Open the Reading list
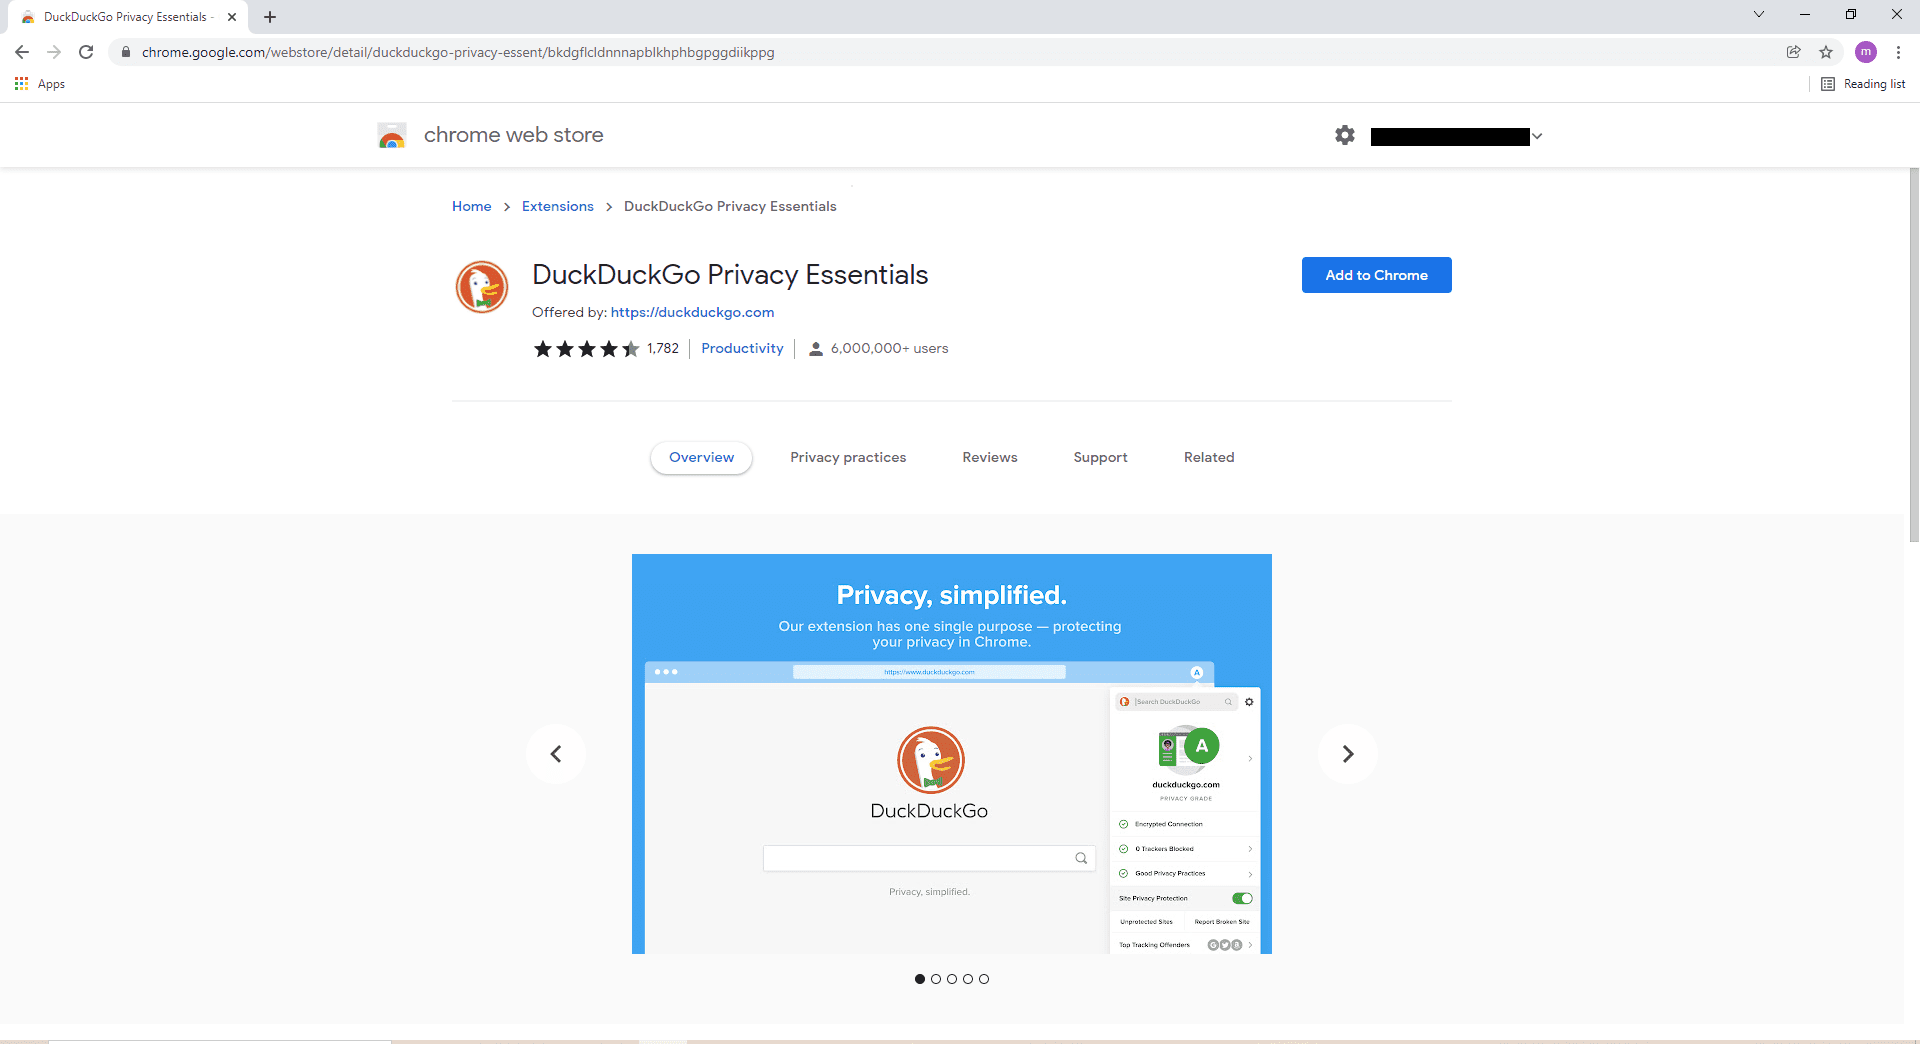 click(1863, 84)
